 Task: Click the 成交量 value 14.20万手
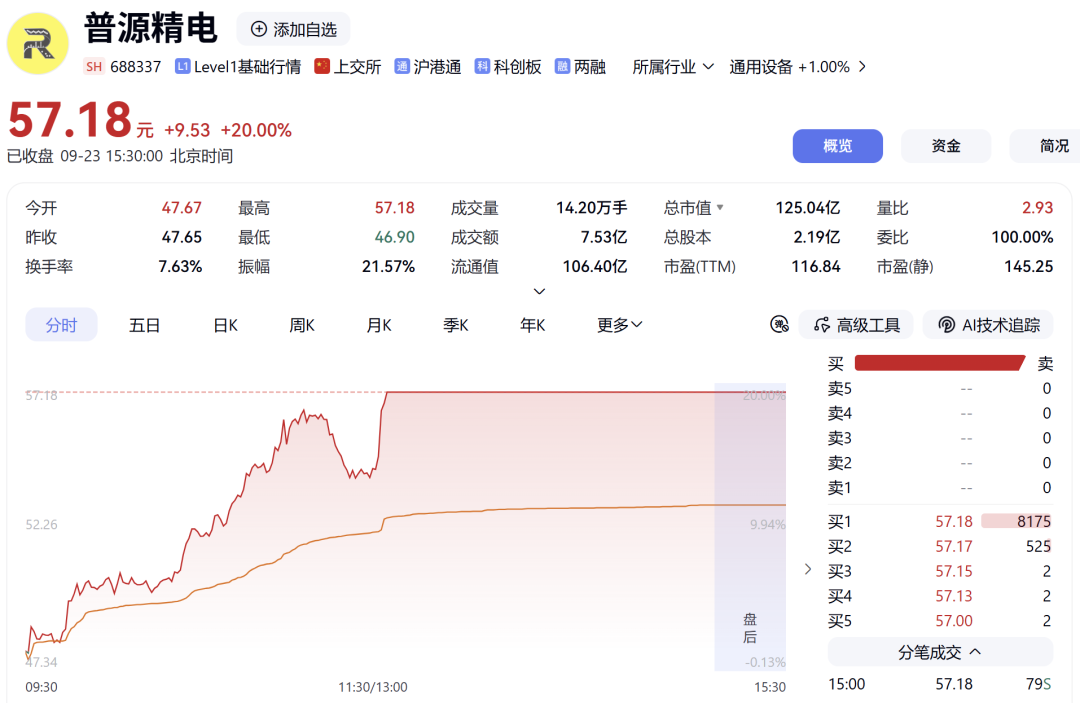tap(592, 207)
